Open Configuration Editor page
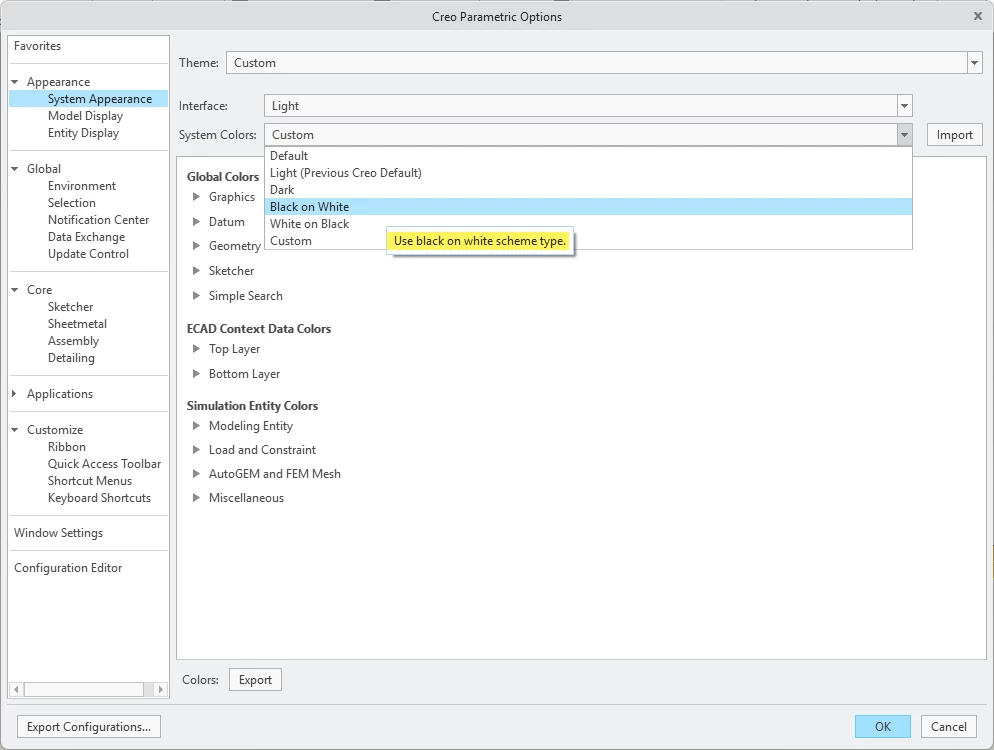Image resolution: width=994 pixels, height=750 pixels. (x=68, y=568)
